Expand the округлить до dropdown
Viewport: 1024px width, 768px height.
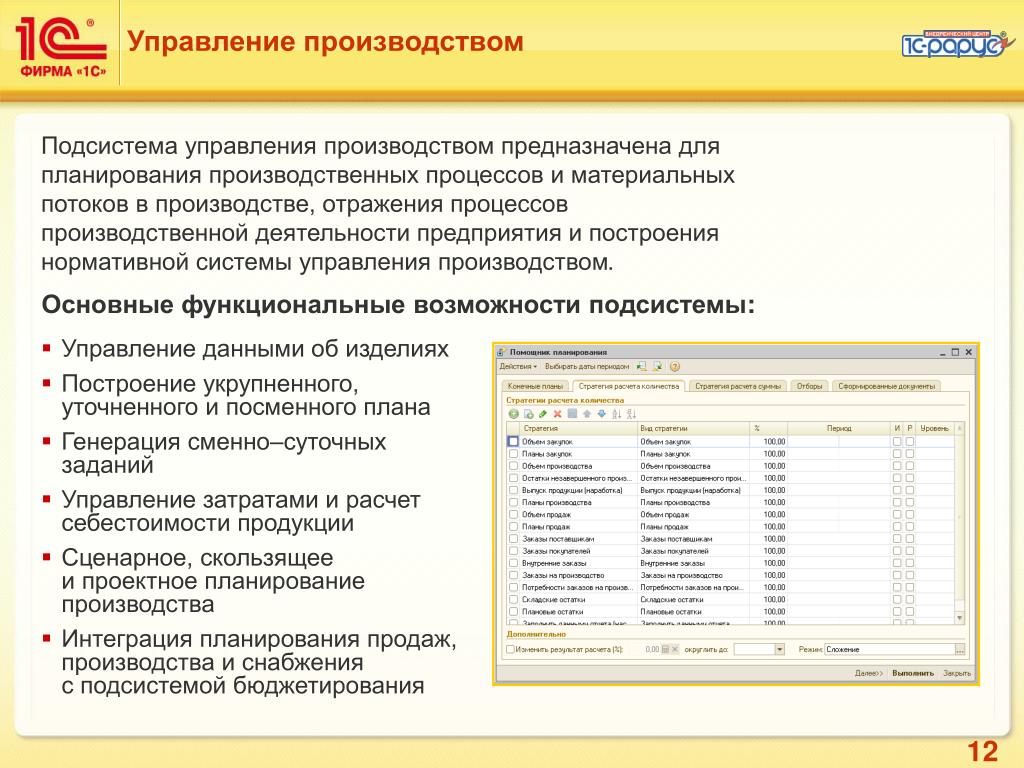coord(779,650)
